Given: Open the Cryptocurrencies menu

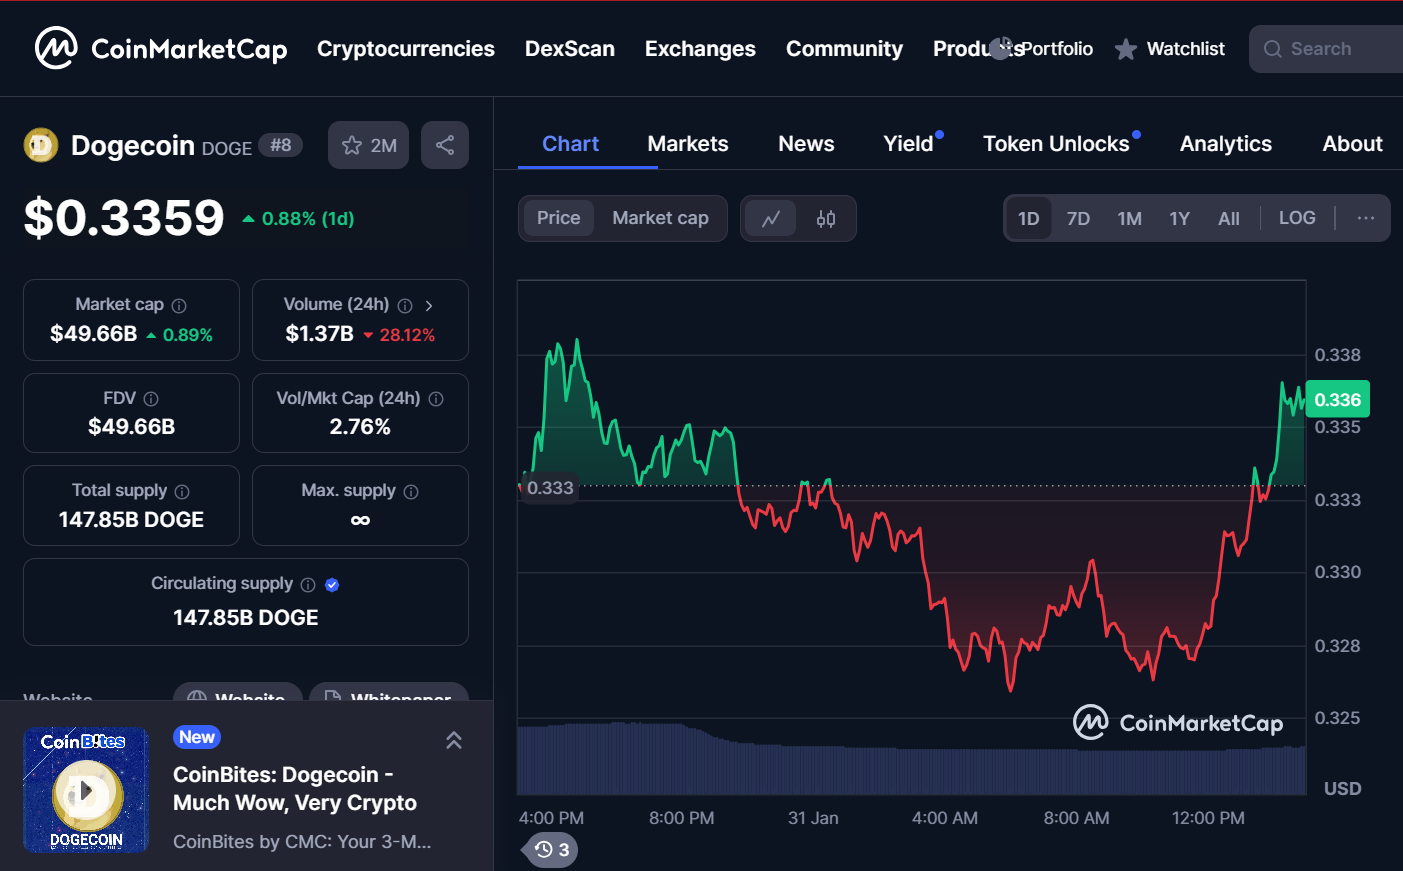Looking at the screenshot, I should pyautogui.click(x=406, y=49).
